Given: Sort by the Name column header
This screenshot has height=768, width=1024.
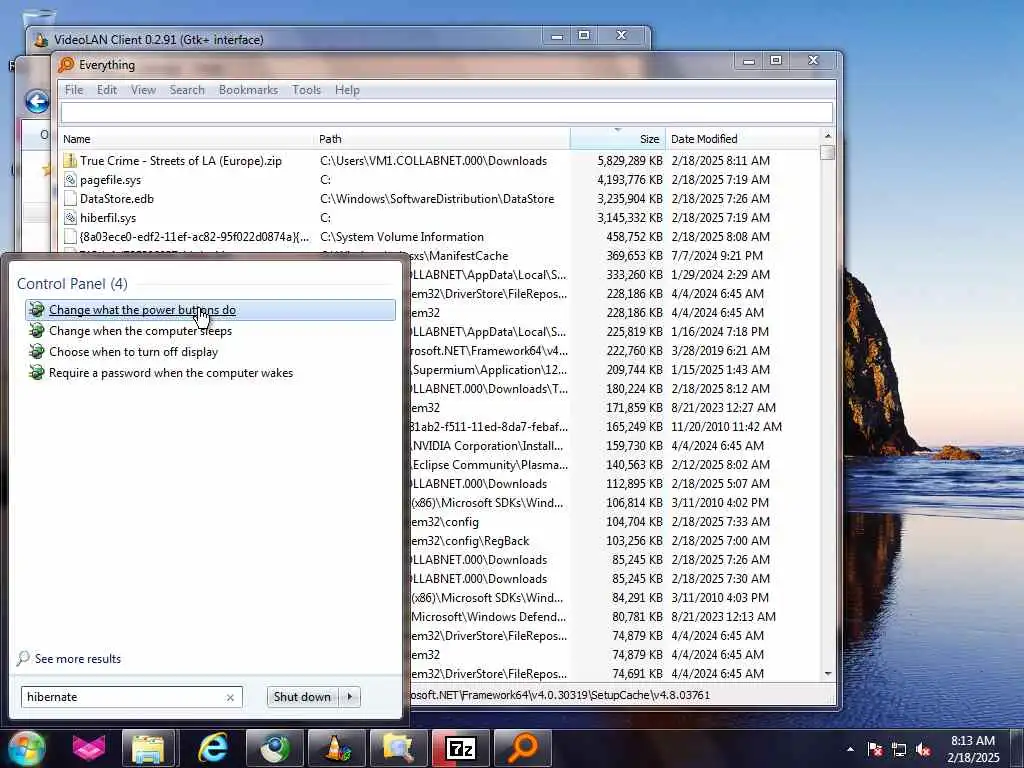Looking at the screenshot, I should click(186, 139).
